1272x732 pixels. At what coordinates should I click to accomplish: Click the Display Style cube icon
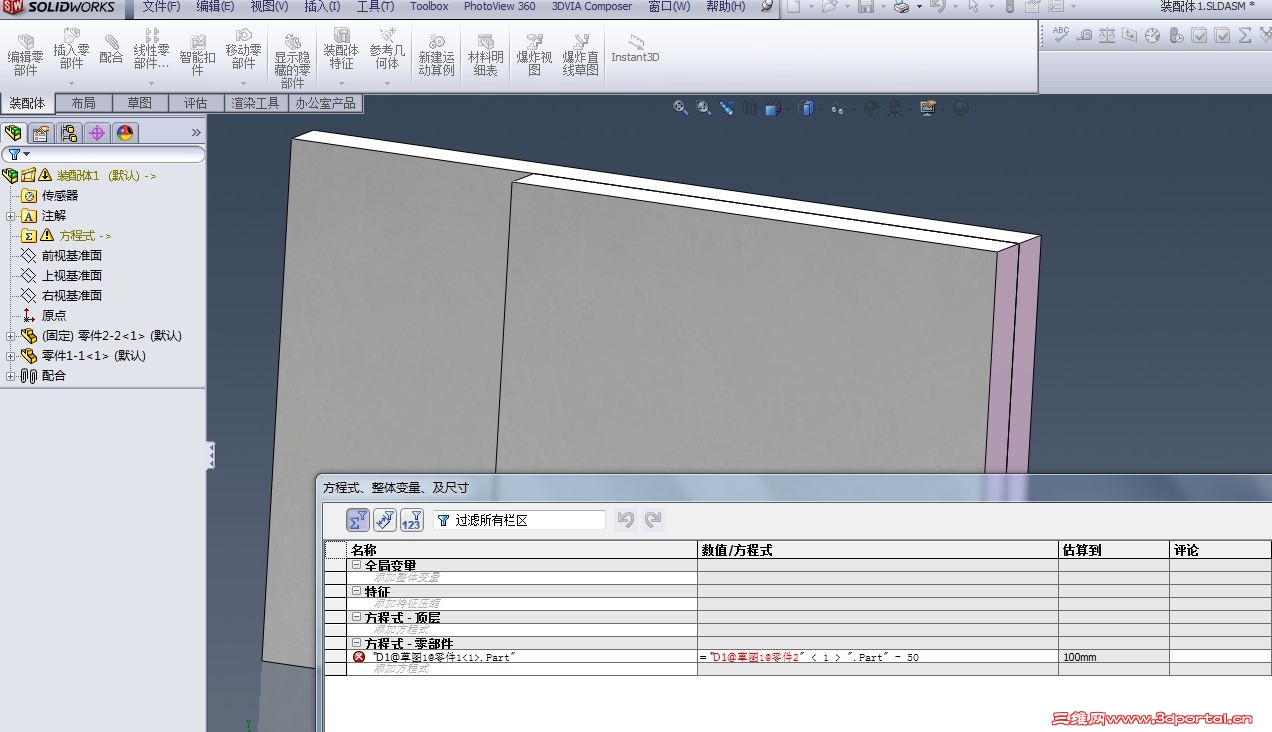[x=806, y=108]
